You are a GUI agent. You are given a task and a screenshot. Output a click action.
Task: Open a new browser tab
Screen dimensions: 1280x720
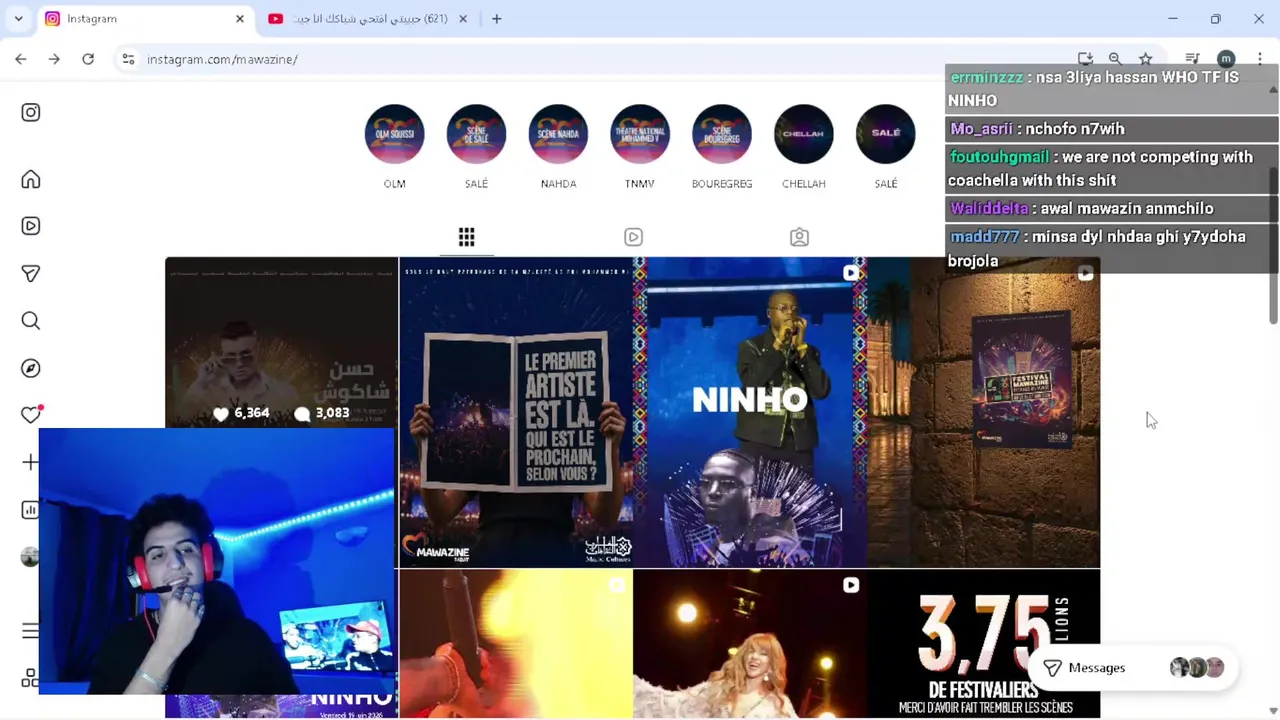tap(496, 19)
